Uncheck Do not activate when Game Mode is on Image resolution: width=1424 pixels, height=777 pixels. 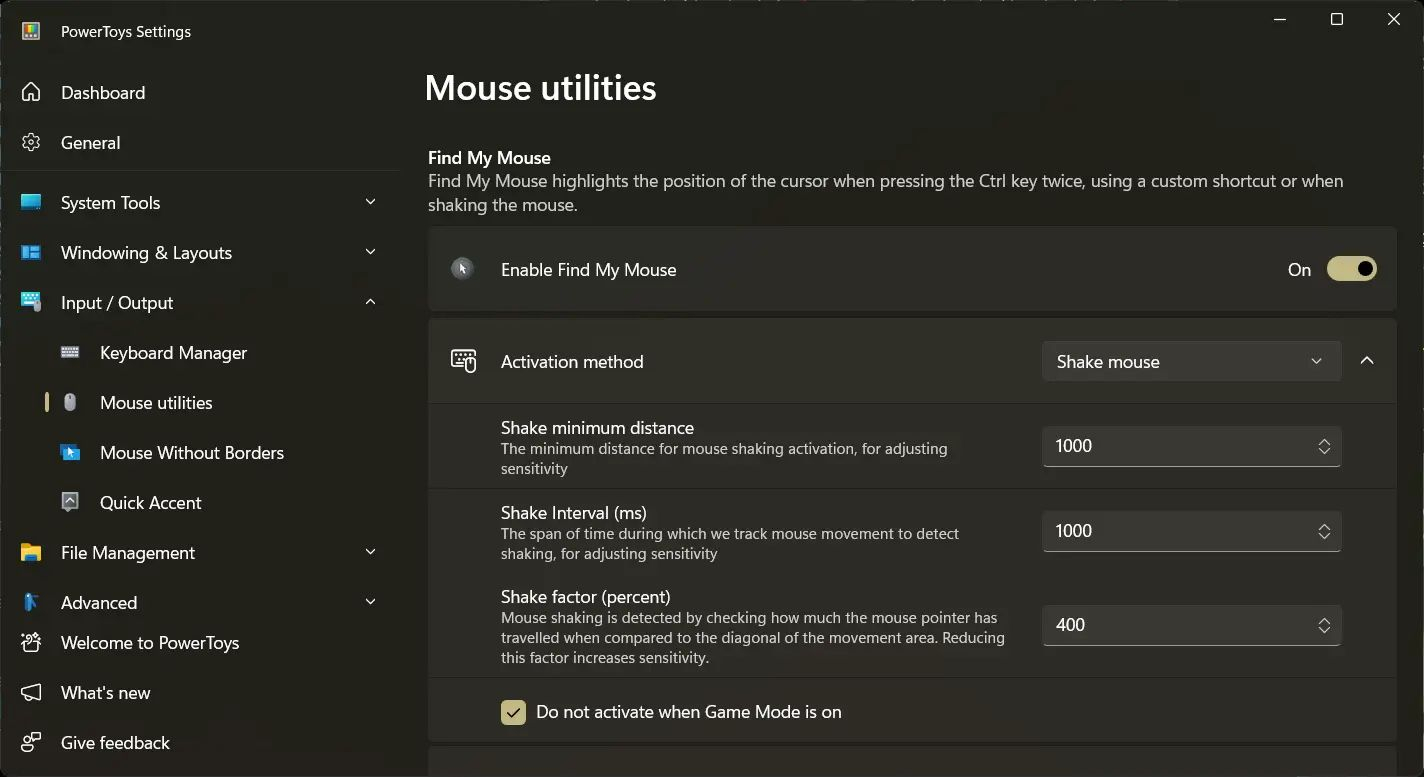pyautogui.click(x=513, y=712)
